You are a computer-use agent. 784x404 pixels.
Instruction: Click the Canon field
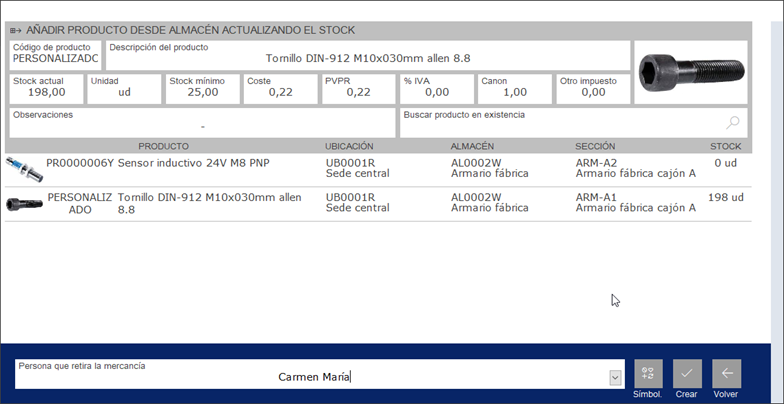(x=514, y=89)
